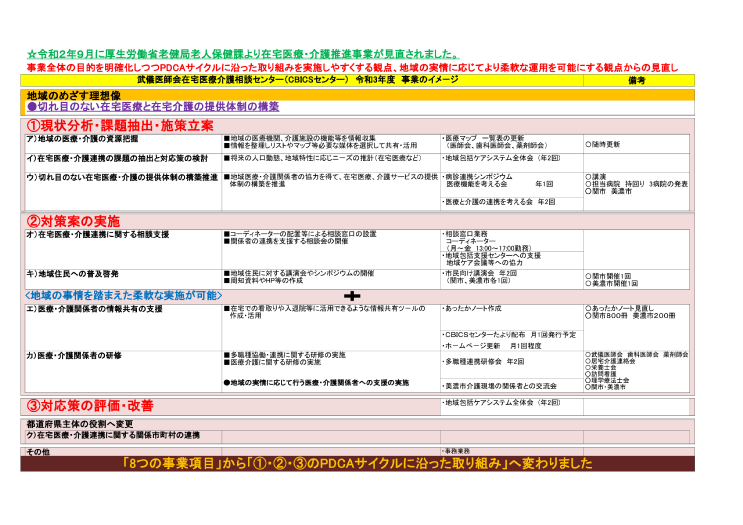The height and width of the screenshot is (525, 743).
Task: Click the black circle before 地域の実情に応じて行う
Action: pyautogui.click(x=226, y=382)
